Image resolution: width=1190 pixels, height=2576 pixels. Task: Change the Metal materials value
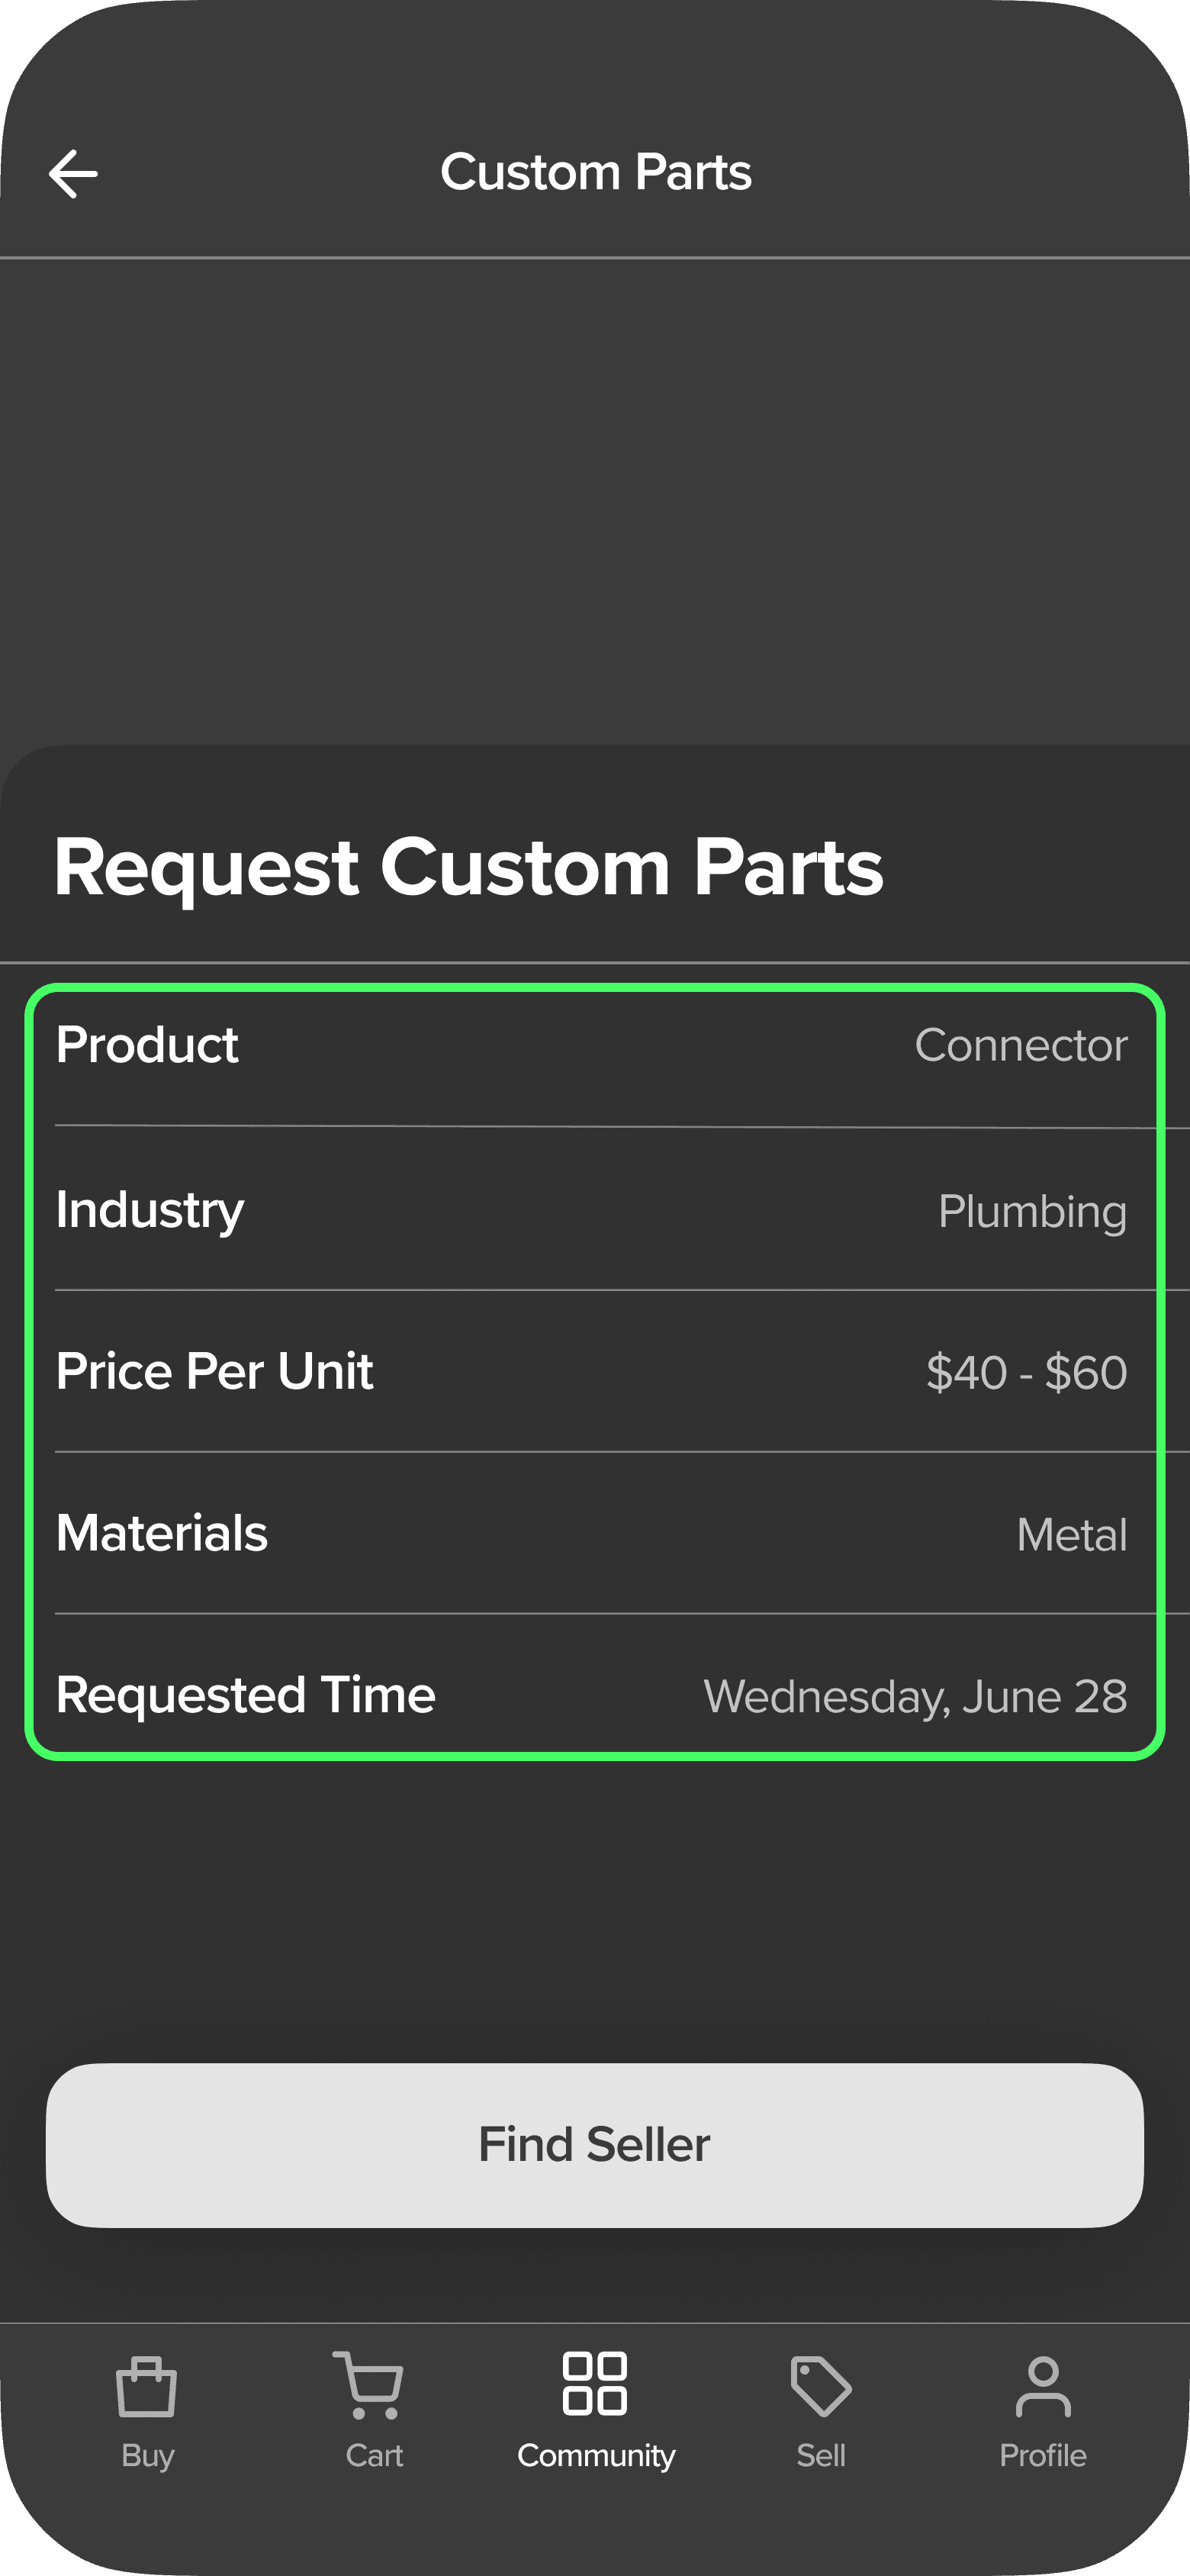[1071, 1535]
